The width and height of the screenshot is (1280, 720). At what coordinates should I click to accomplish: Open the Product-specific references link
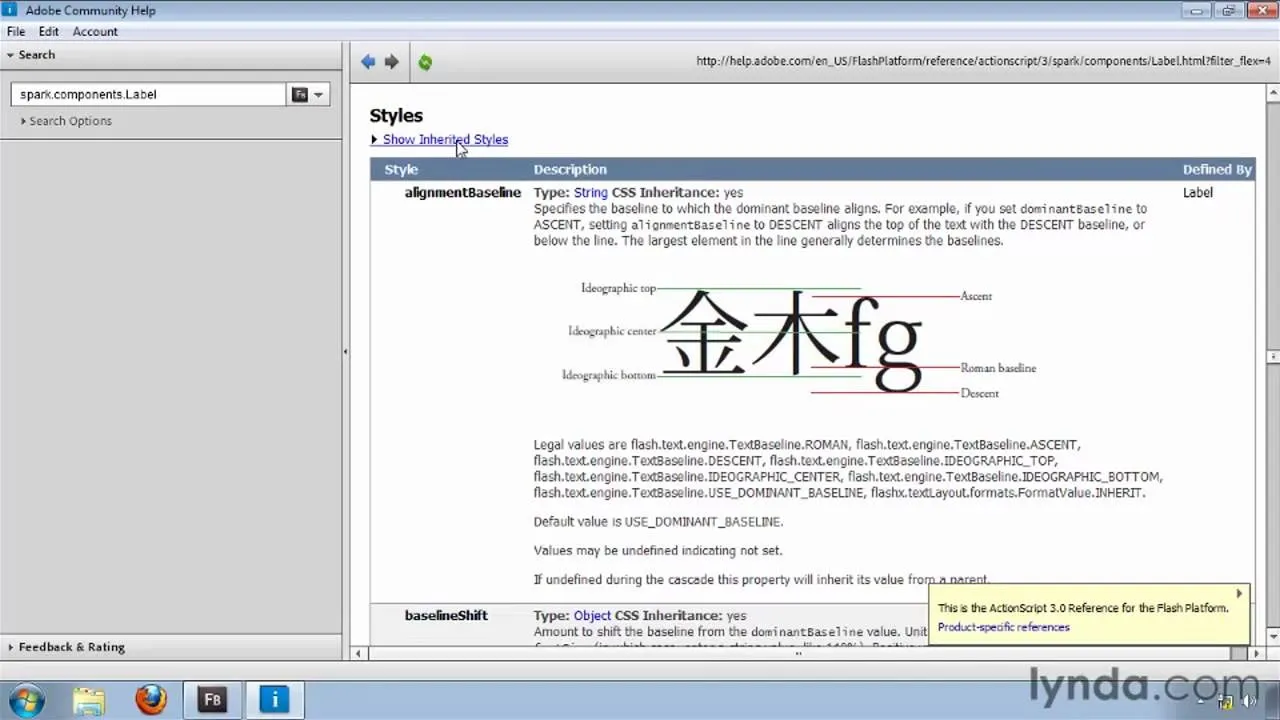point(1003,628)
